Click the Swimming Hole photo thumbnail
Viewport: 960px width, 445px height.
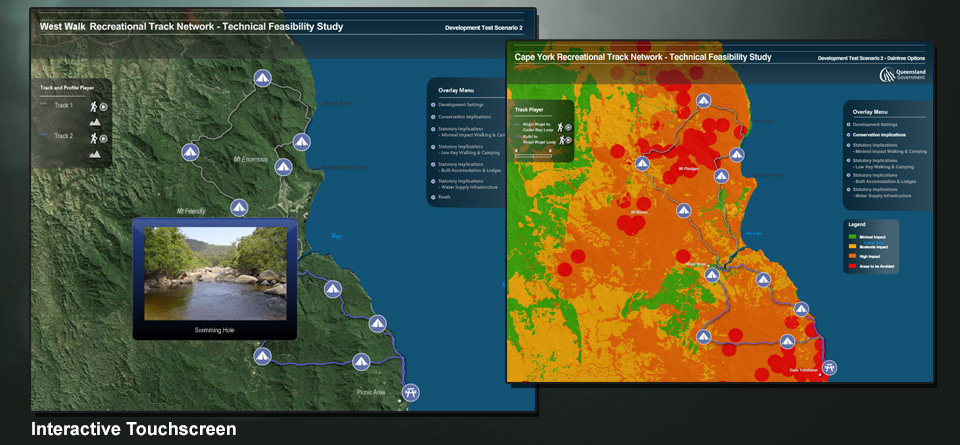(215, 274)
